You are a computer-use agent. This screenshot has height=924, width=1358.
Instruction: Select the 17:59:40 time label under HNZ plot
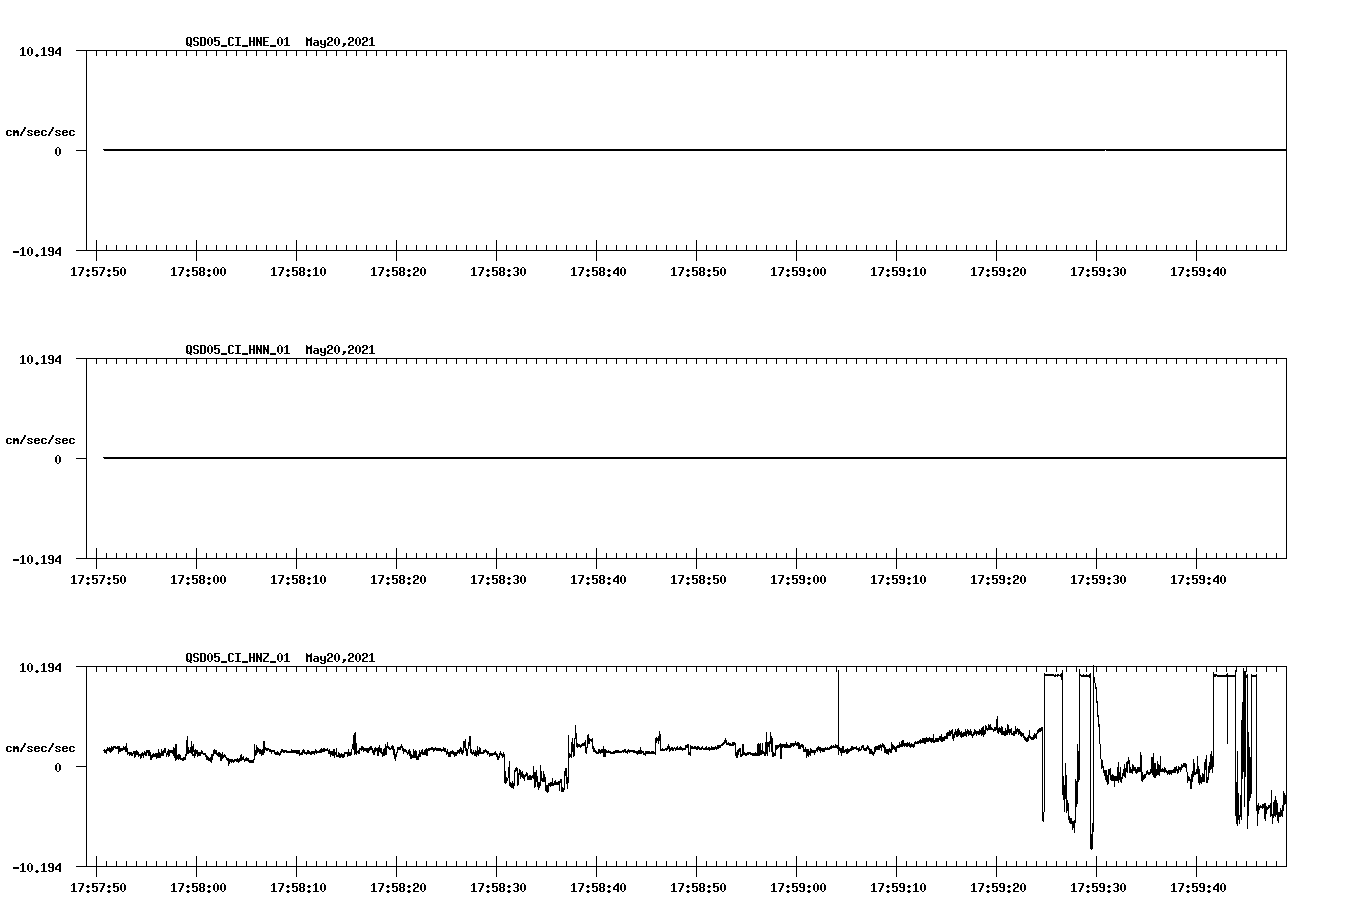[x=1199, y=886]
